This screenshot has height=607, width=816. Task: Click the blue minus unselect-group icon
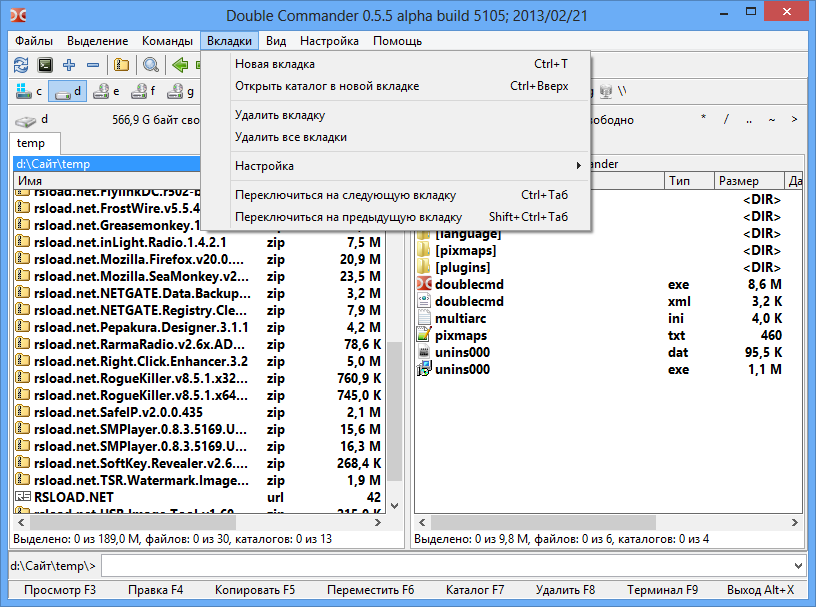(93, 65)
